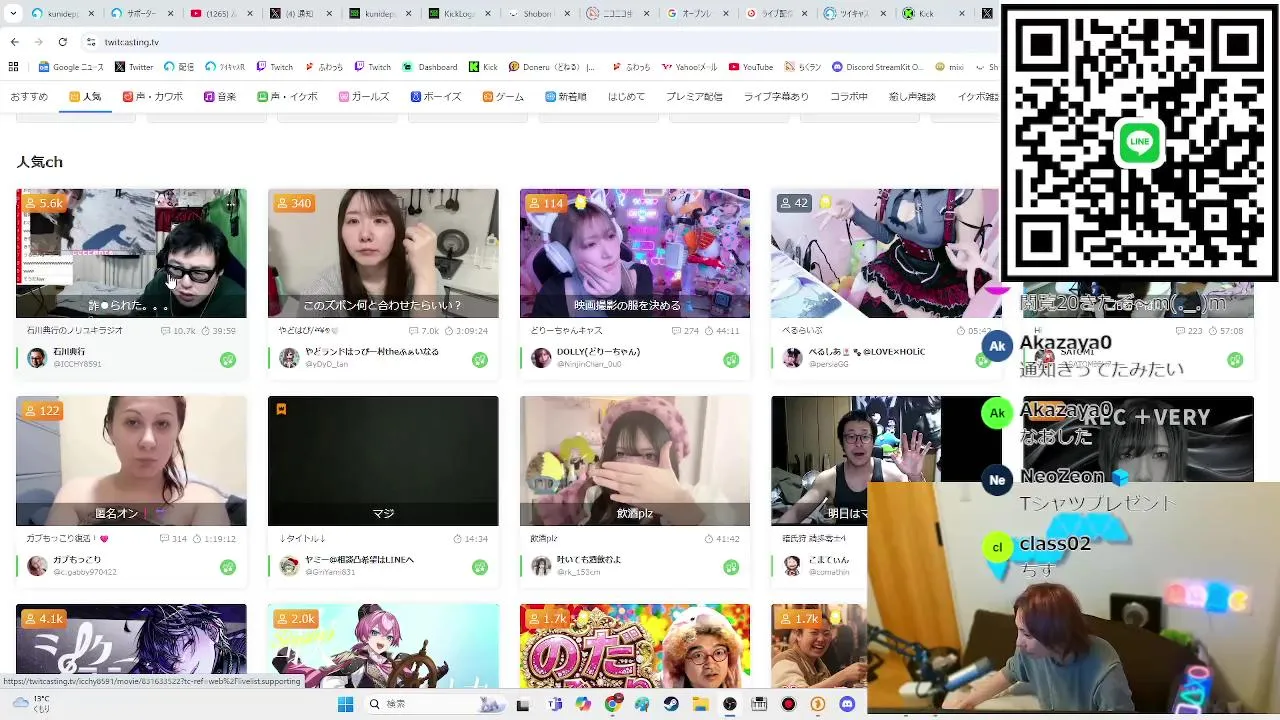
Task: Switch to the (1265) YouTube browser tab
Action: coord(220,14)
